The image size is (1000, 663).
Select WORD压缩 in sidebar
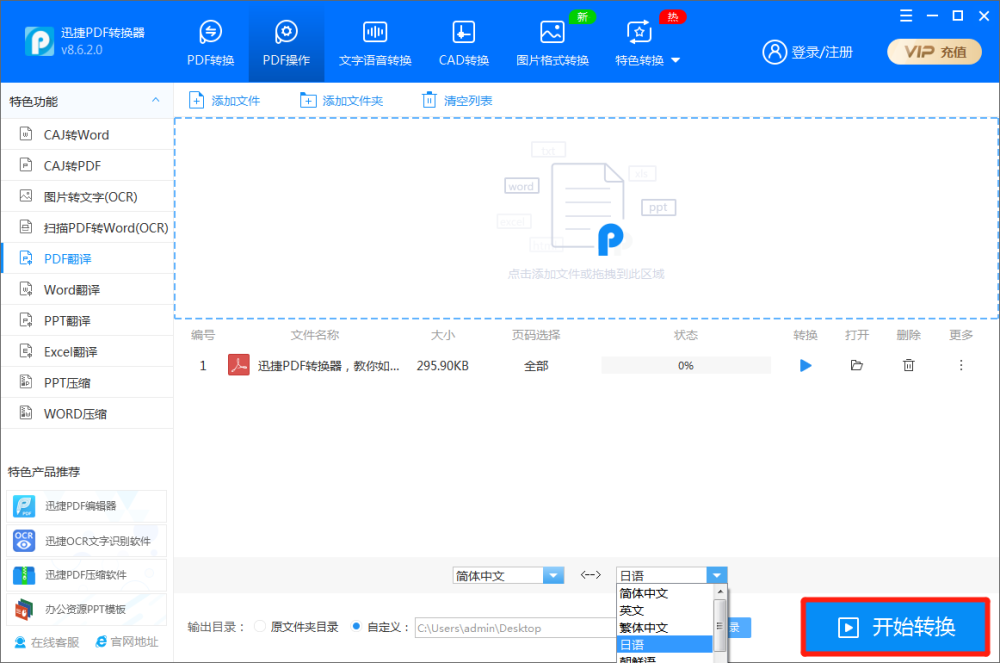(x=87, y=414)
